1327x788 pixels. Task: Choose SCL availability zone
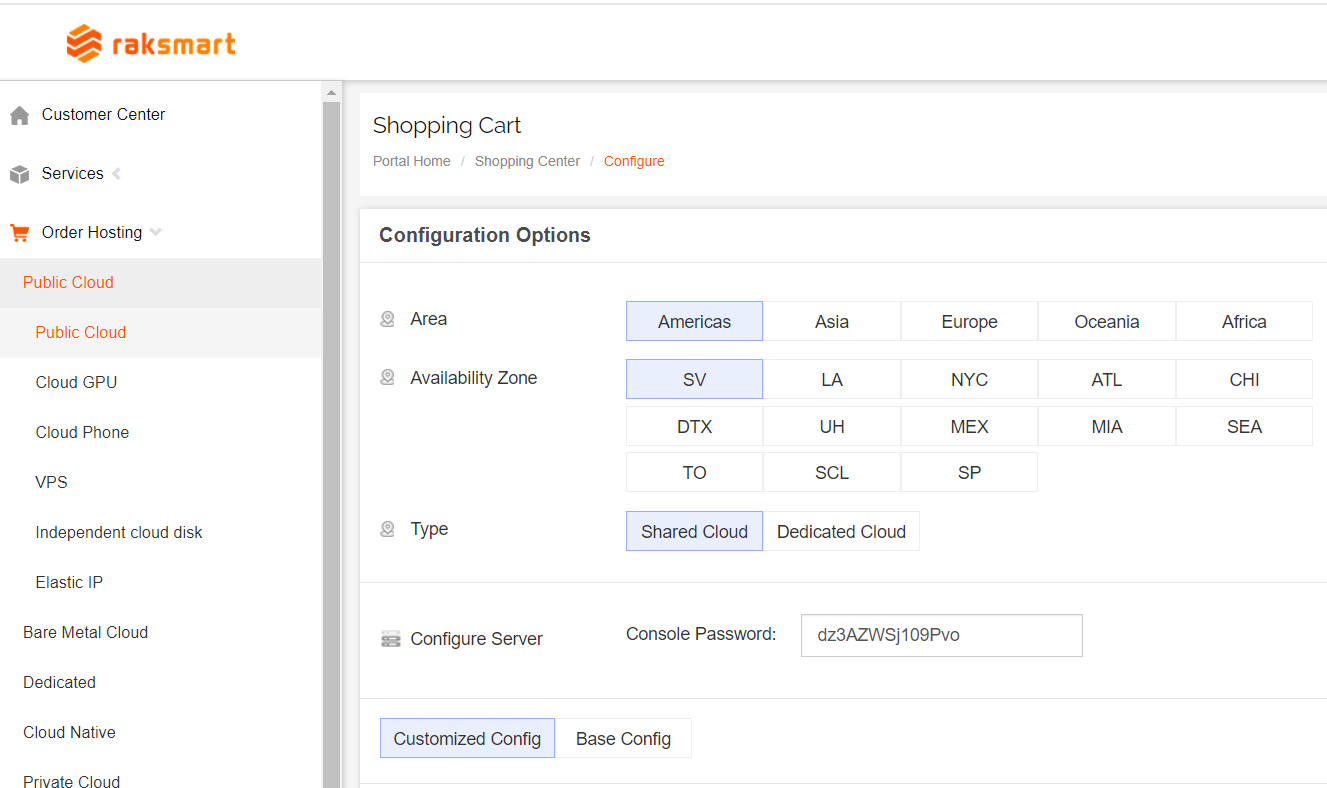832,472
